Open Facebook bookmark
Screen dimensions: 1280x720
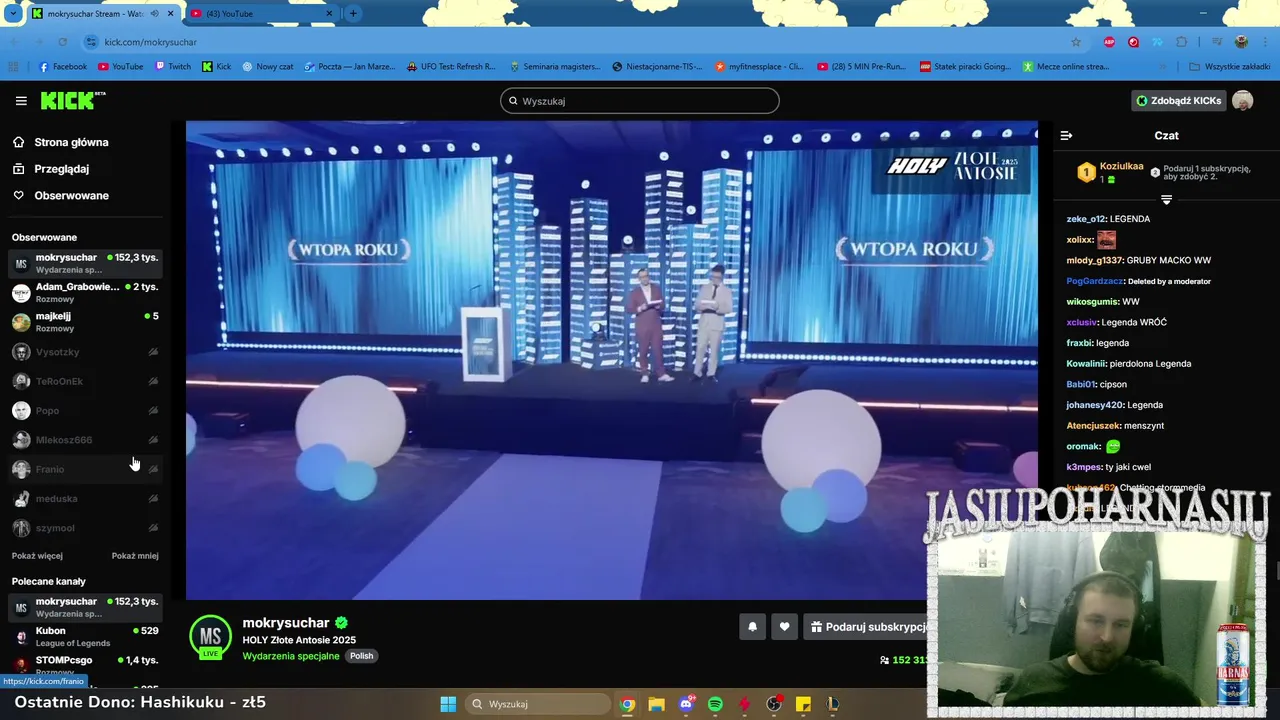tap(62, 67)
